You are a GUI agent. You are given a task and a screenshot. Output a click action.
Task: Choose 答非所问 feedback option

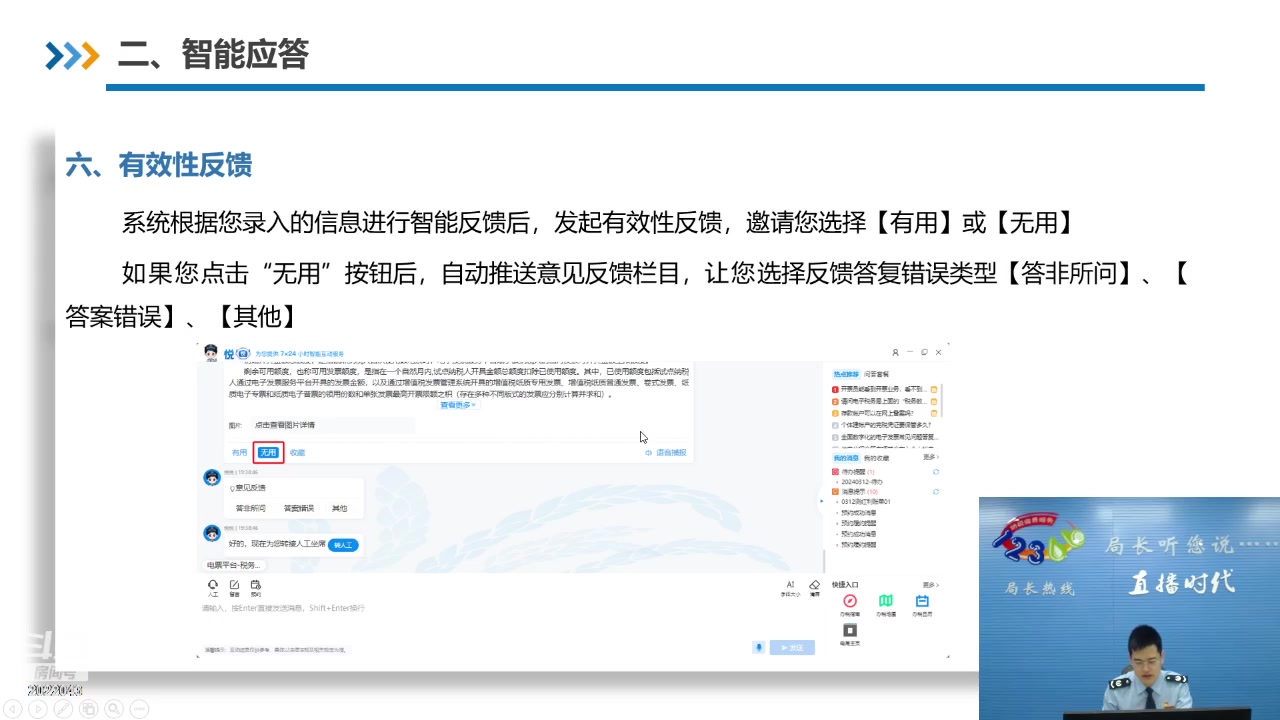[251, 508]
